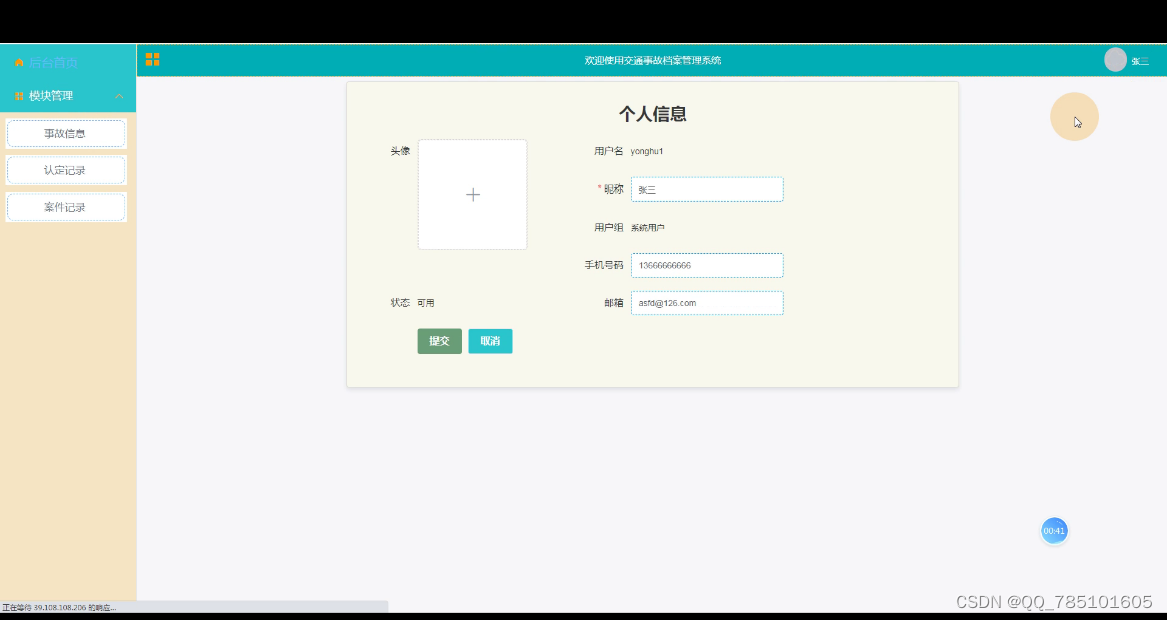The height and width of the screenshot is (620, 1167).
Task: Click the 模块管理 module icon
Action: coord(19,96)
